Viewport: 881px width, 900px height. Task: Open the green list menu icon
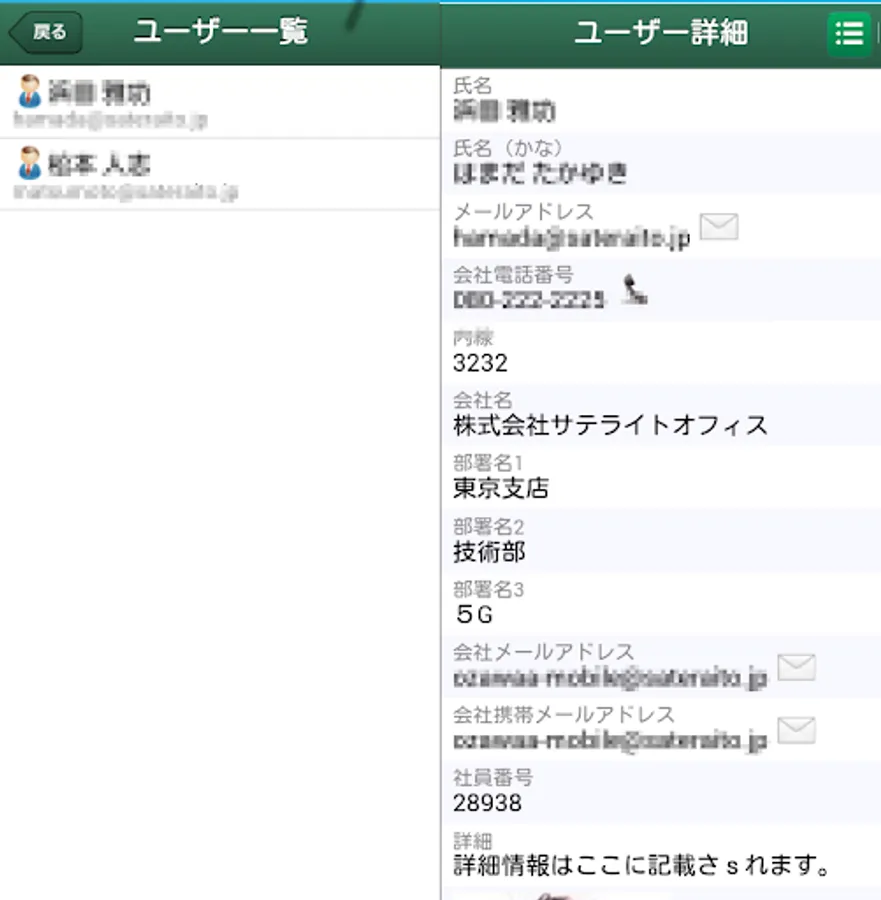coord(849,33)
